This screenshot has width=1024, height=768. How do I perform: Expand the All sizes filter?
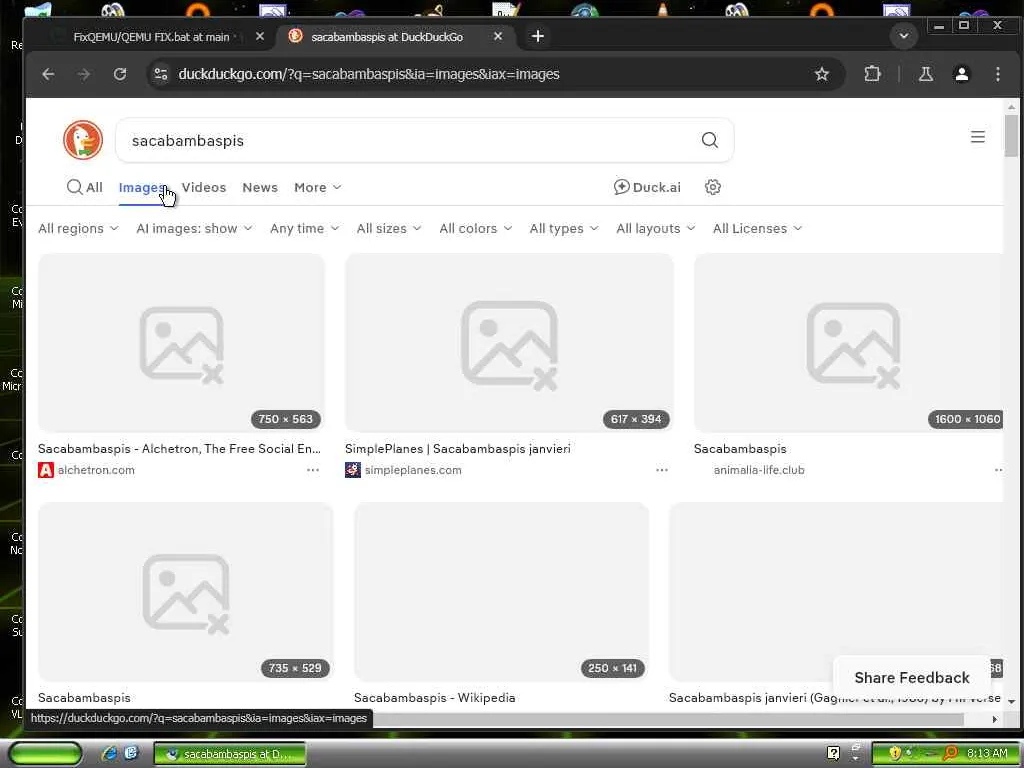coord(389,229)
